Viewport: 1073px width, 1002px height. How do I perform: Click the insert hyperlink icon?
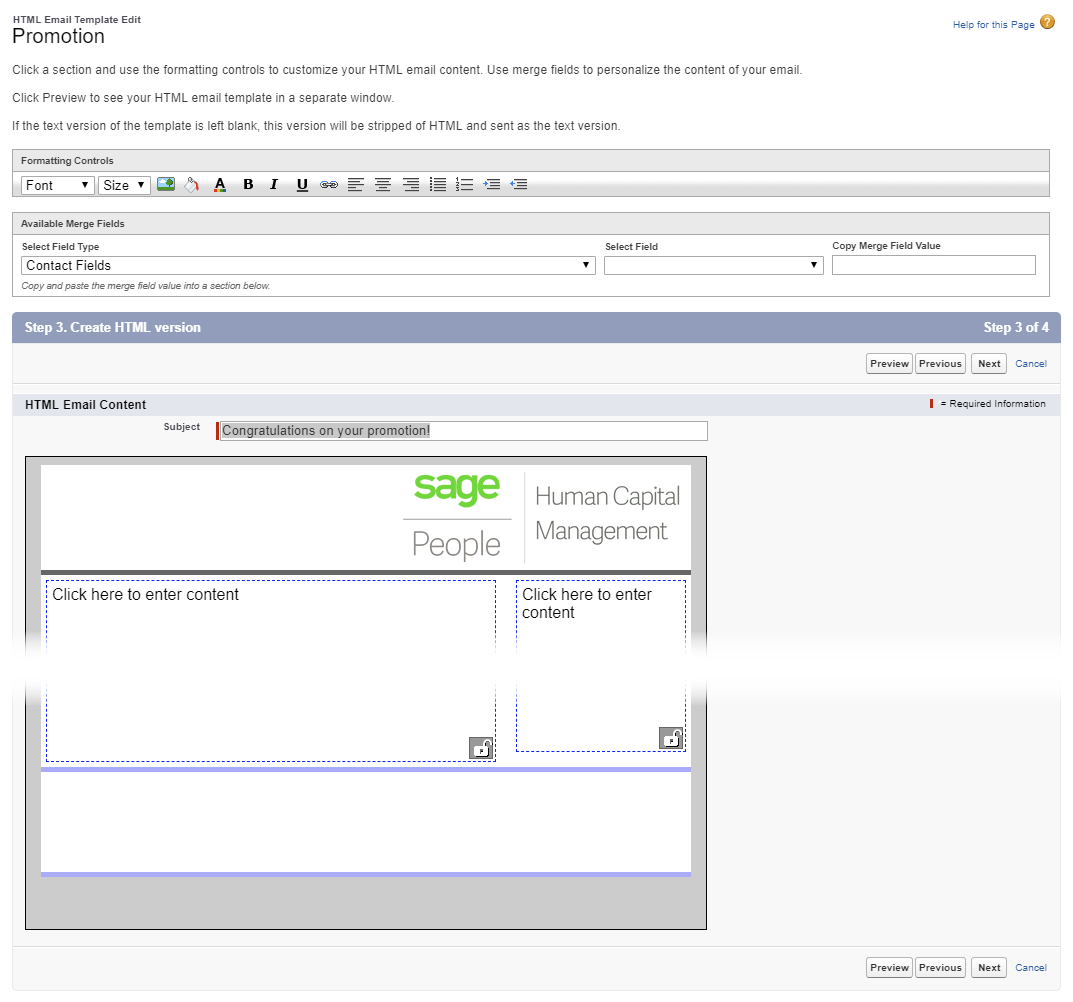point(329,185)
